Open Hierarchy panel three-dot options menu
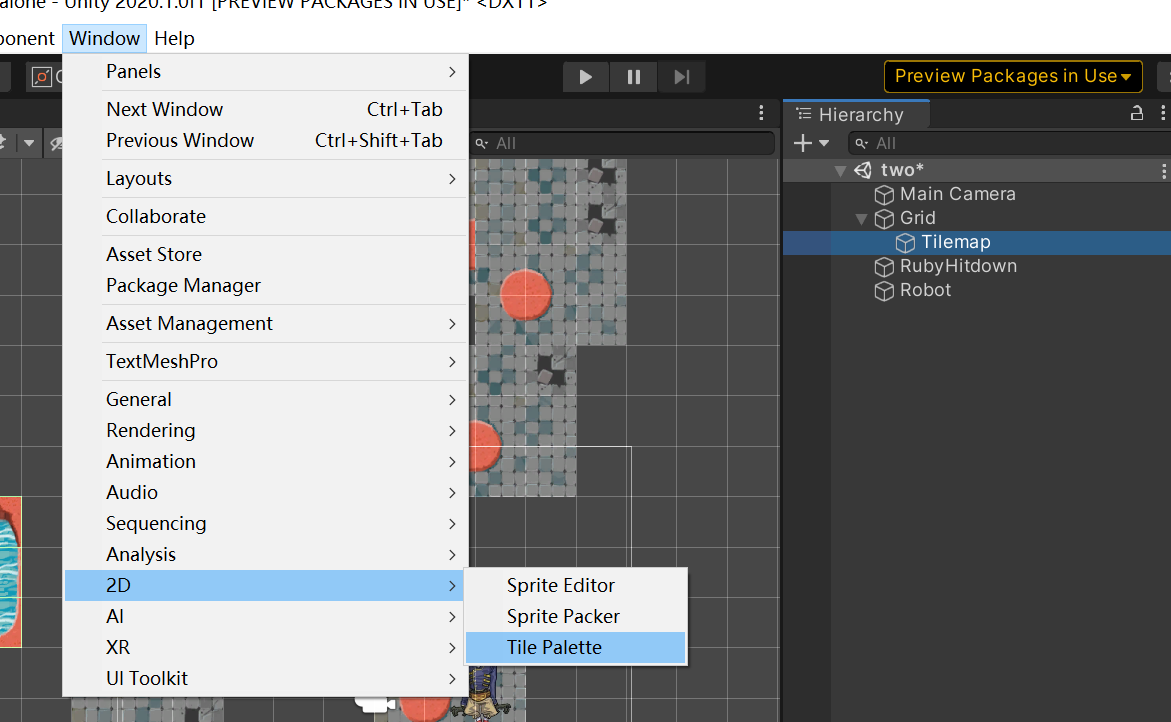This screenshot has height=722, width=1171. point(1163,113)
